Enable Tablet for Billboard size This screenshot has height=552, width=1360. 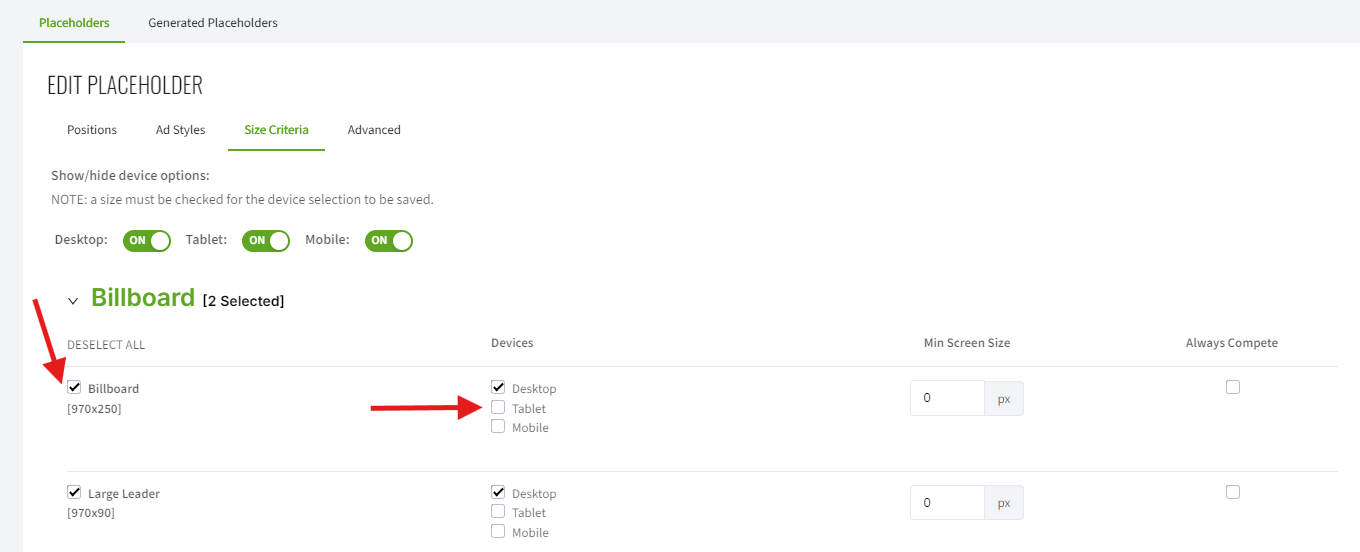(x=498, y=408)
